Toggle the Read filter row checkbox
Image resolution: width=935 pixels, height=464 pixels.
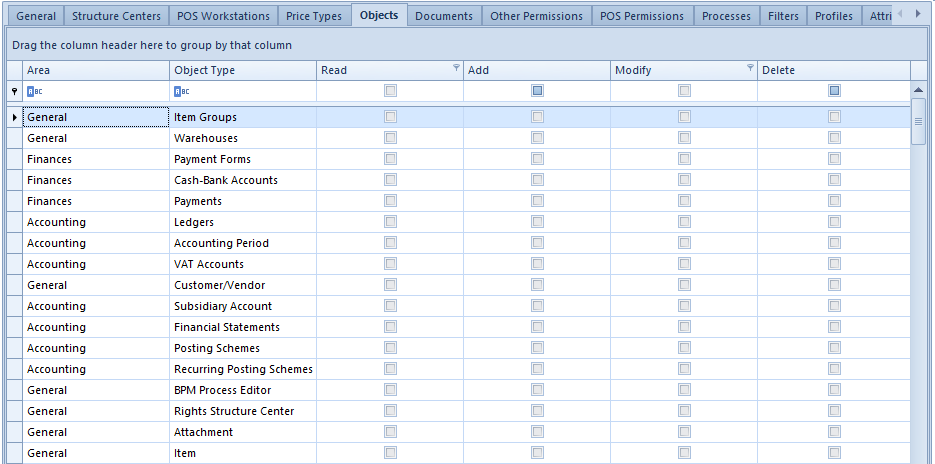pos(391,91)
